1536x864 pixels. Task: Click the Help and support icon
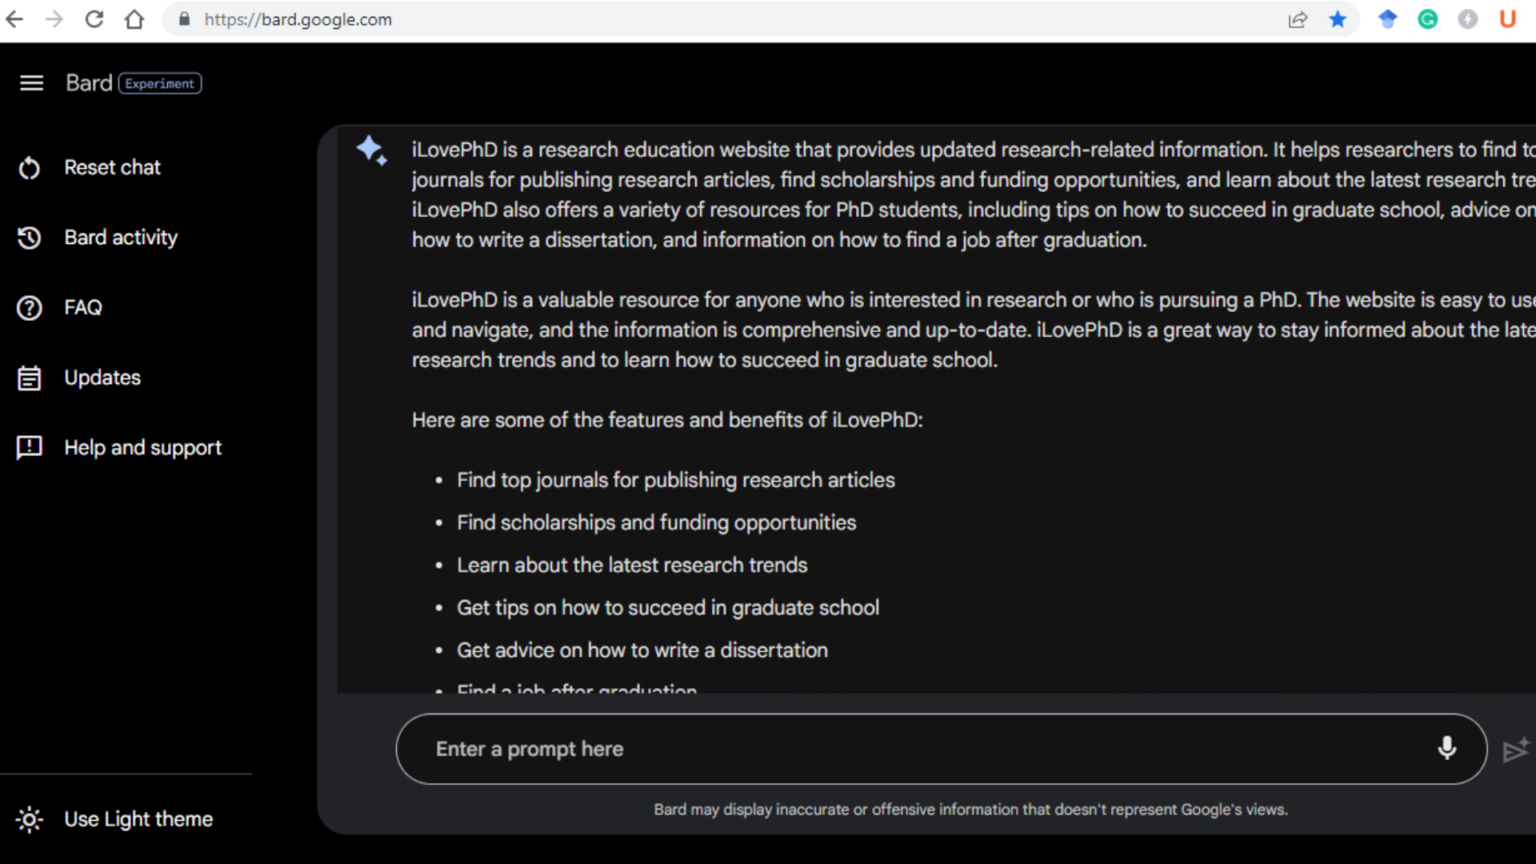[x=29, y=447]
